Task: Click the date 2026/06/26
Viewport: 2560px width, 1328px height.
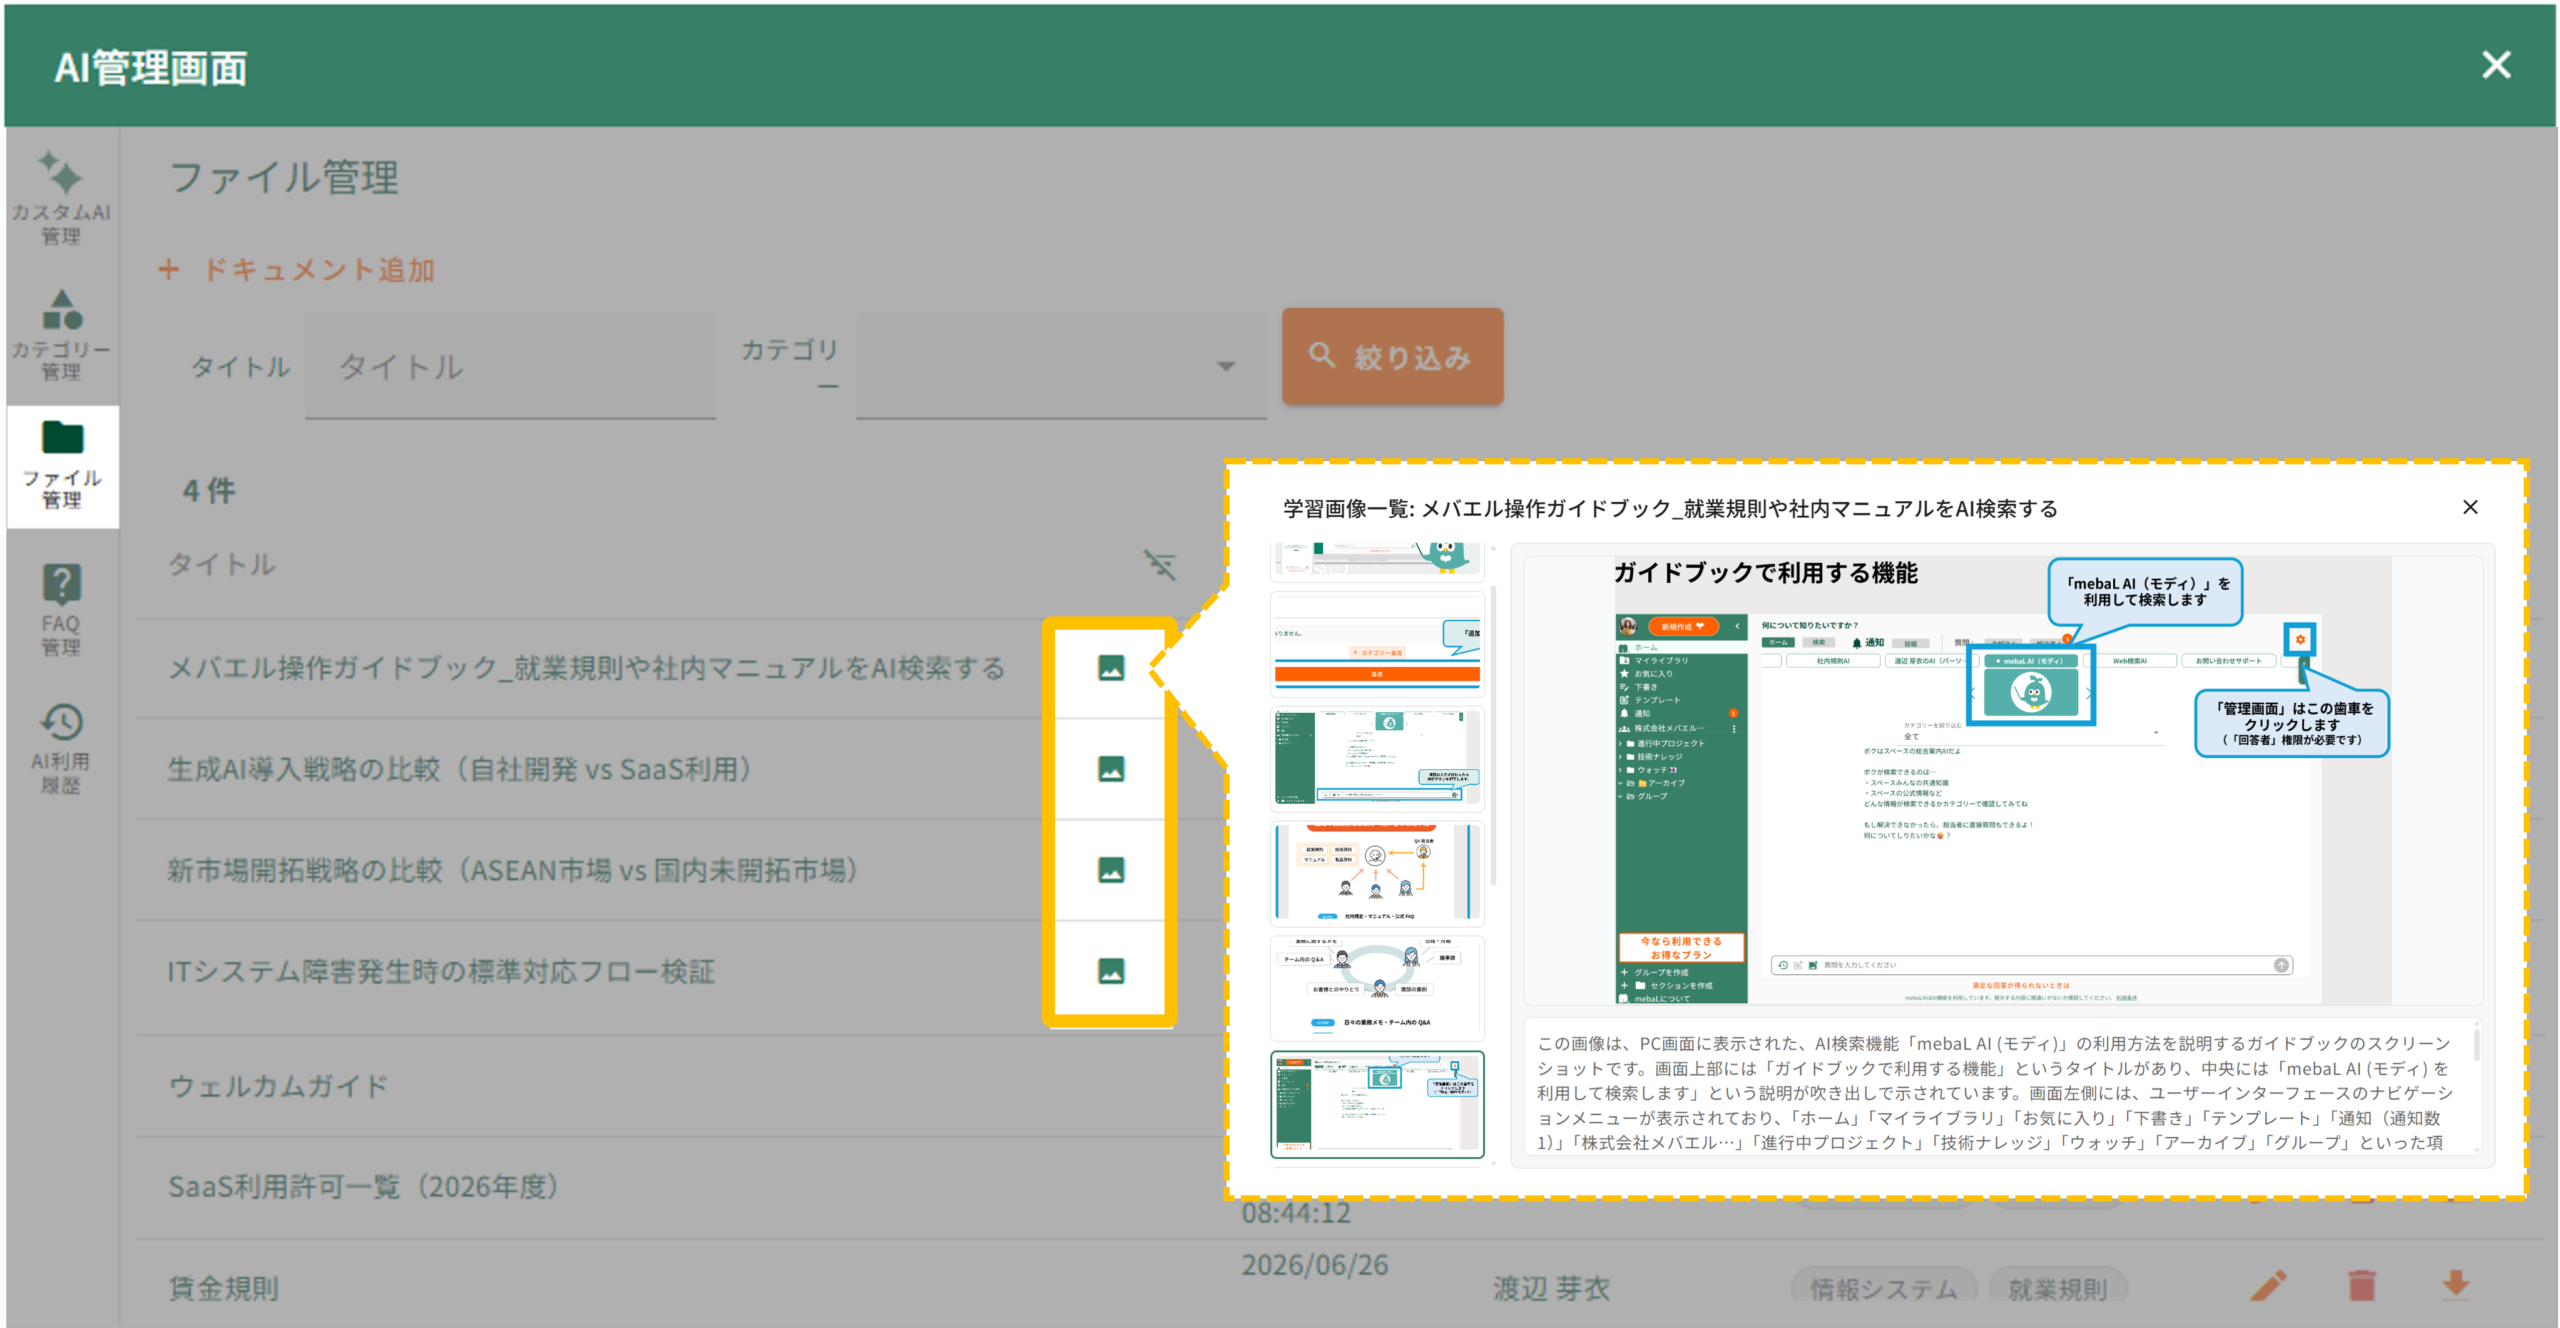Action: (1315, 1265)
